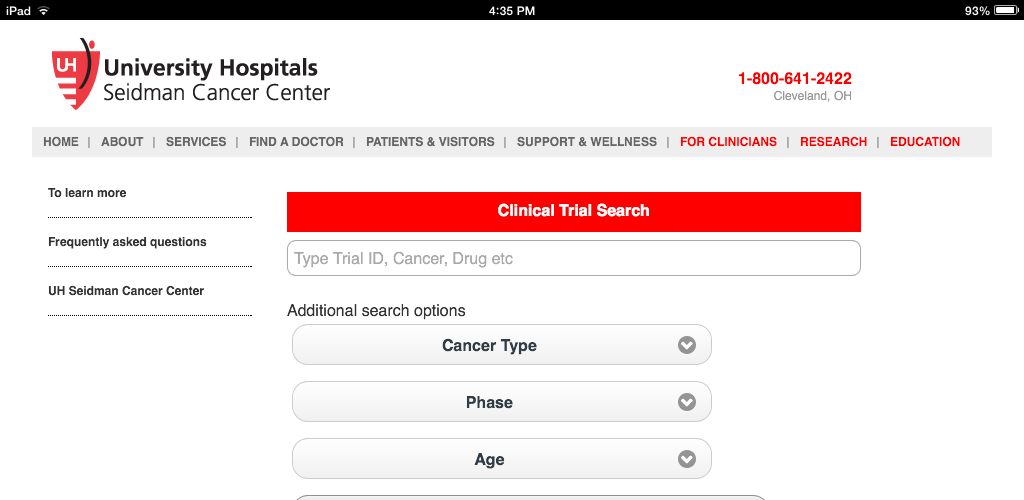Click the To learn more link

pyautogui.click(x=87, y=193)
